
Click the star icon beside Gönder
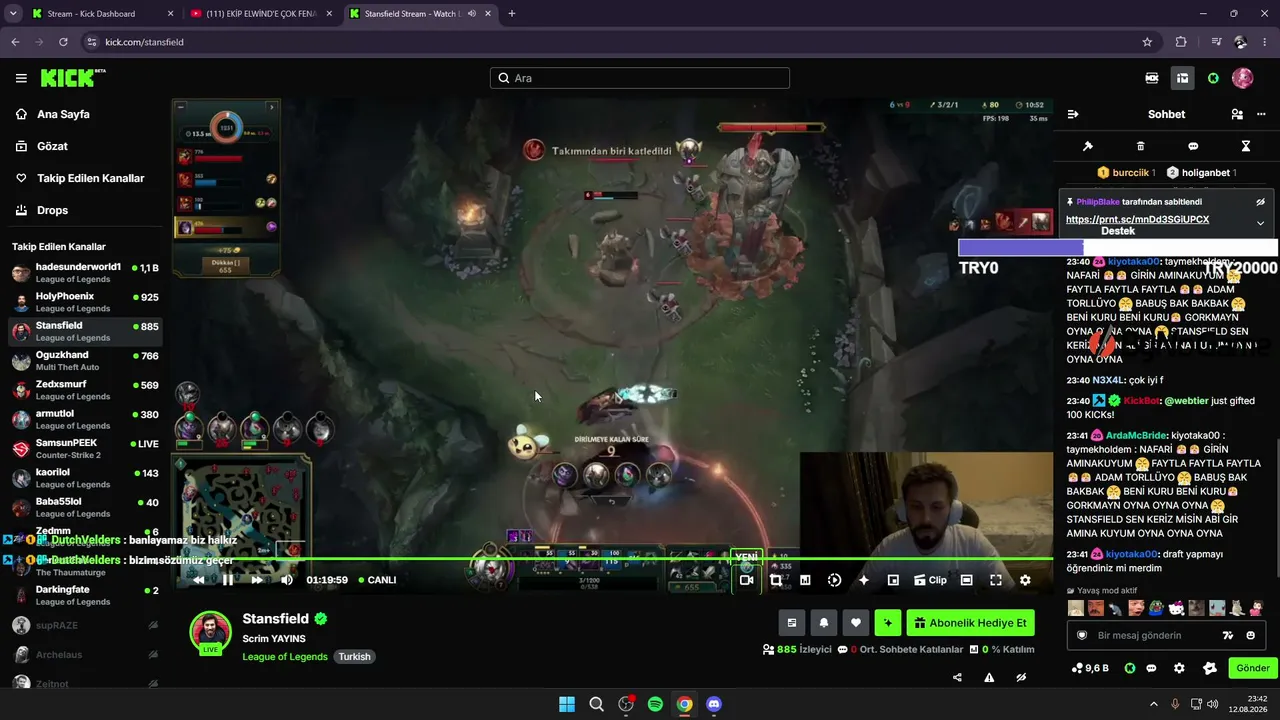click(x=1210, y=668)
